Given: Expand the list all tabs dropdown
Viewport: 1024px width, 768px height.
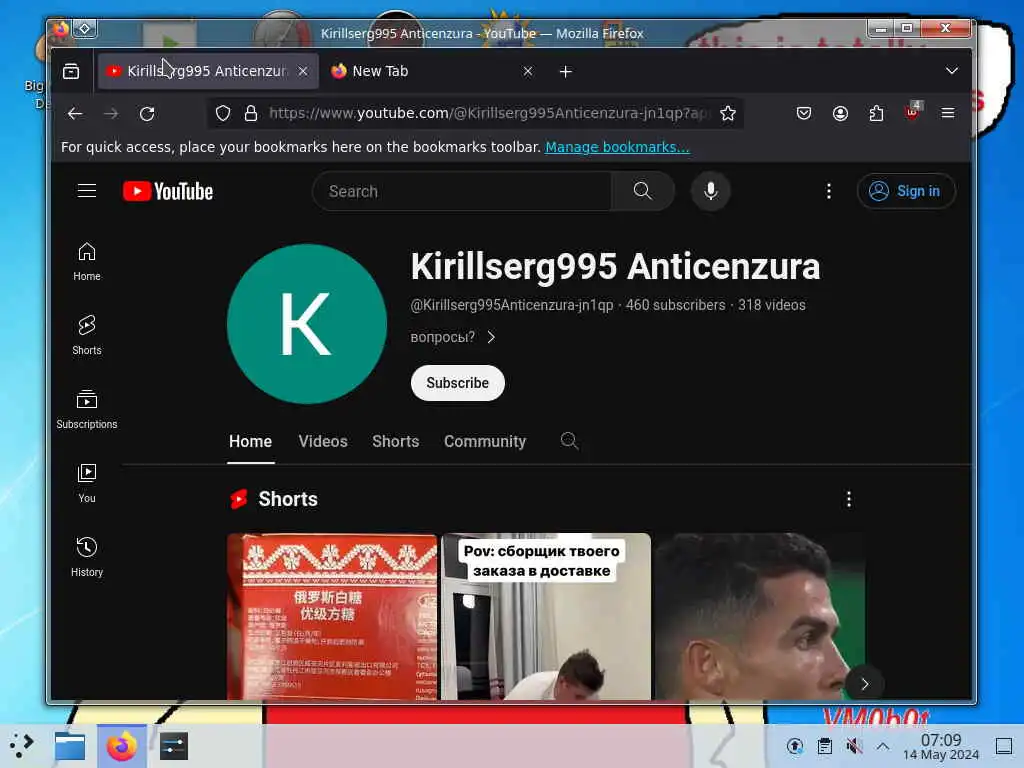Looking at the screenshot, I should [952, 71].
